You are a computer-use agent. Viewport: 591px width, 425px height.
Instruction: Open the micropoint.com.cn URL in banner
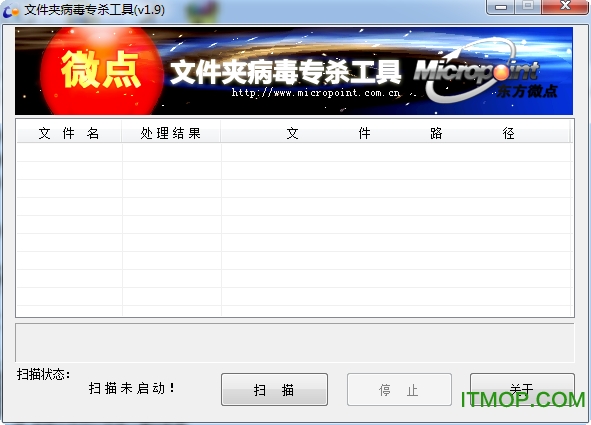pos(315,93)
